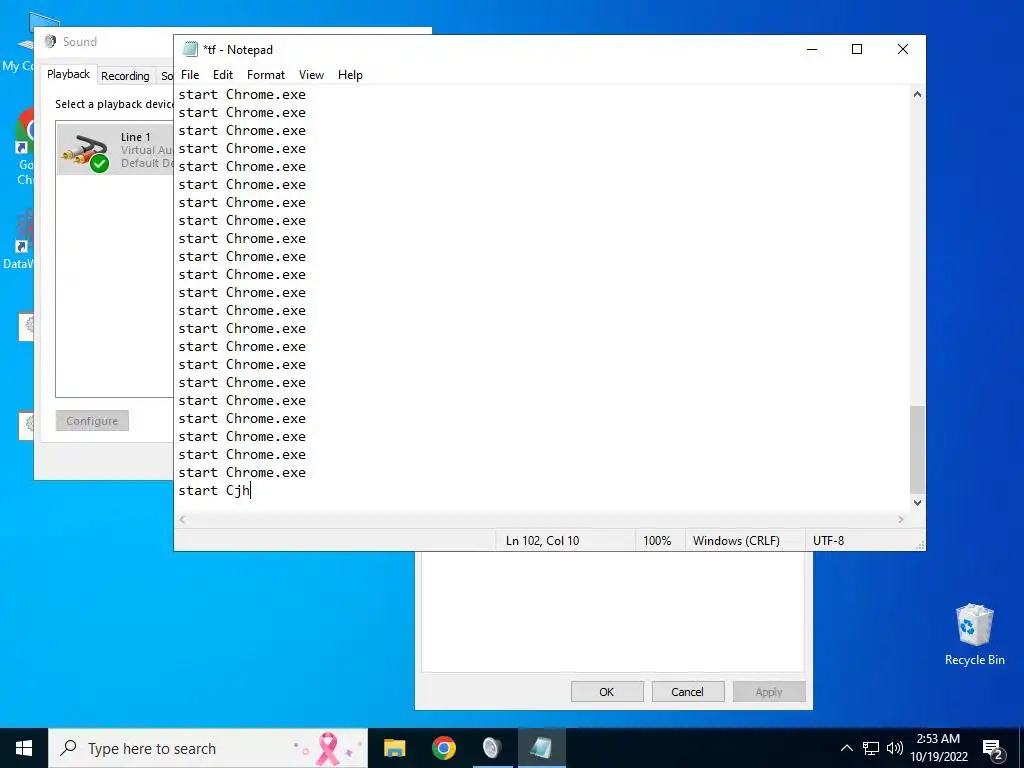
Task: Open the Help menu in Notepad
Action: pos(350,75)
